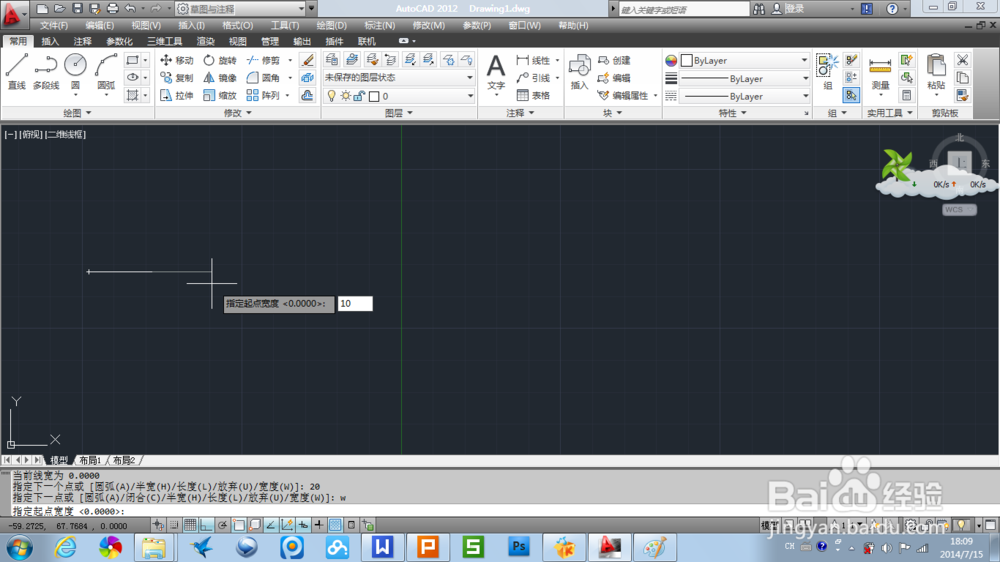Open the 修改(M) menu

(x=429, y=26)
